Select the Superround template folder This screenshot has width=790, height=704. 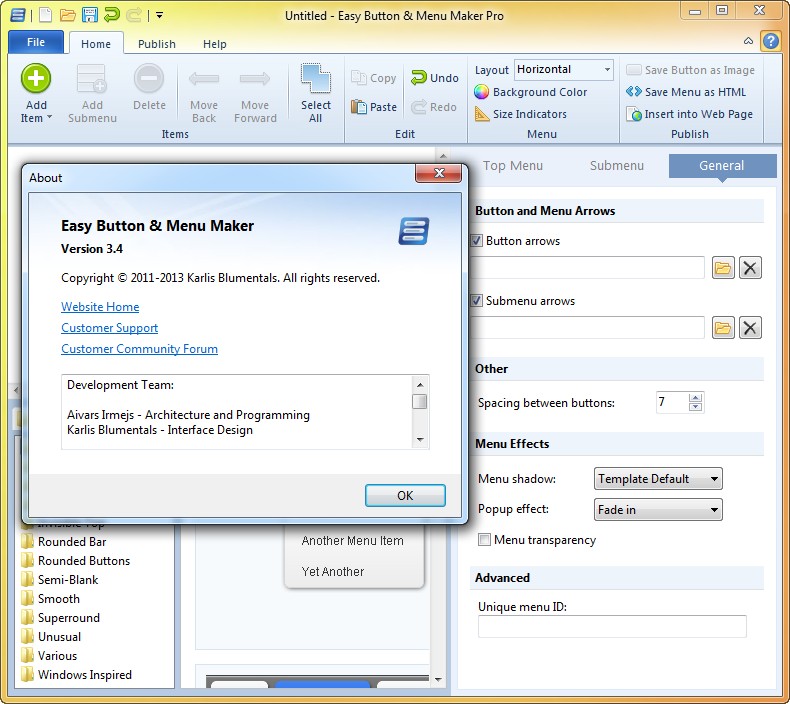61,618
